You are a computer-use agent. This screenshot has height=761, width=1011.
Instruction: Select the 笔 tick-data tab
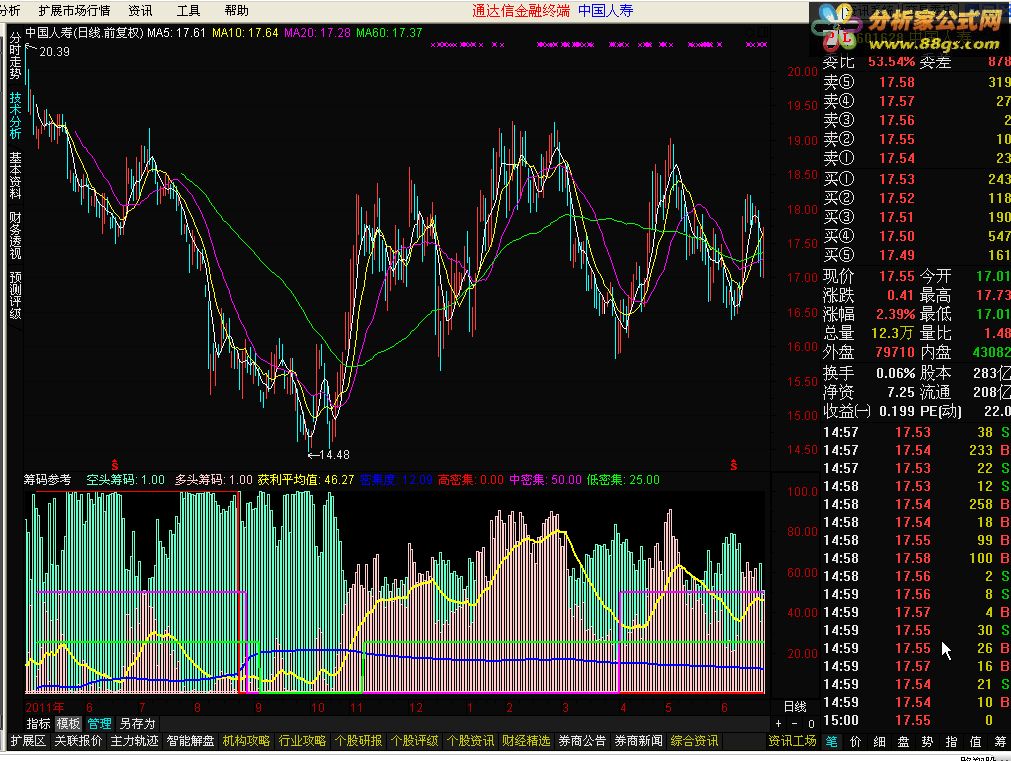coord(832,742)
